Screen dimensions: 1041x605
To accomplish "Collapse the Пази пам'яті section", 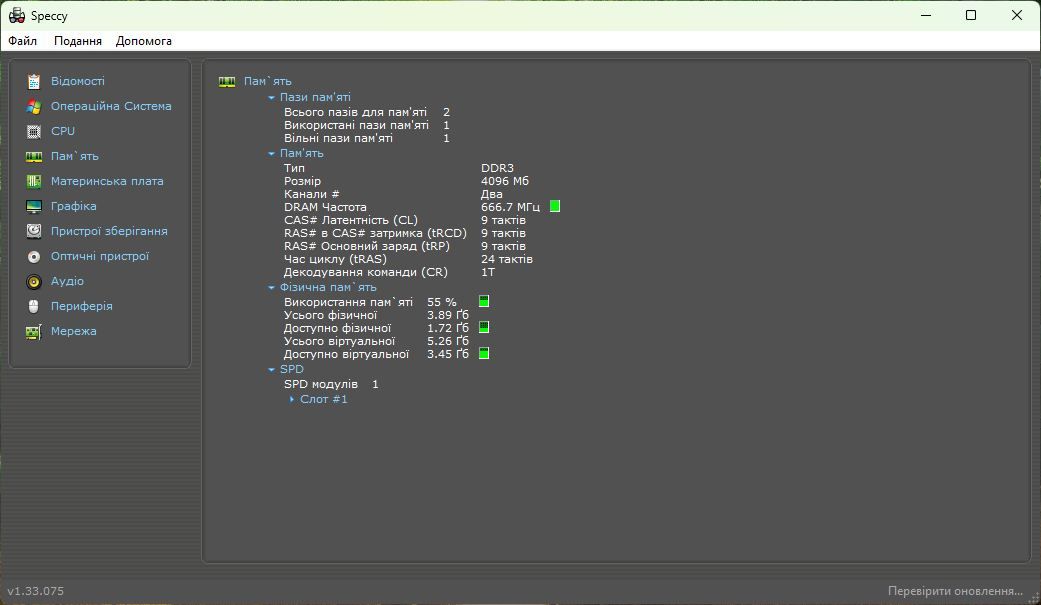I will point(271,98).
